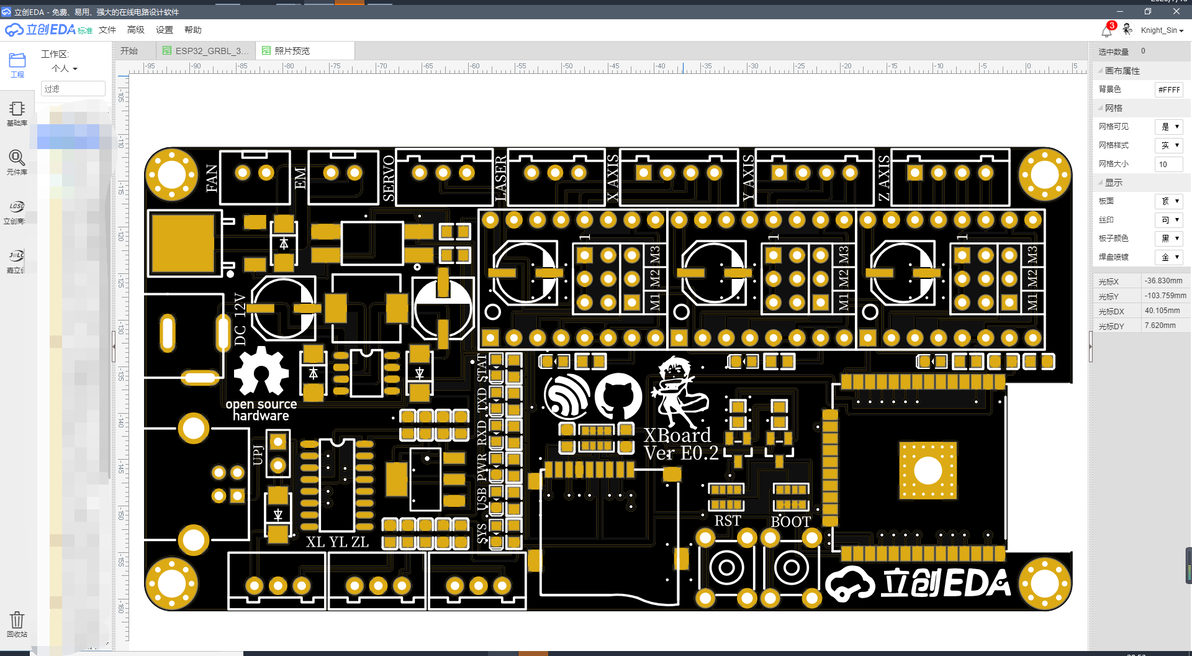Image resolution: width=1192 pixels, height=656 pixels.
Task: Open the 工程 project panel icon
Action: coord(17,65)
